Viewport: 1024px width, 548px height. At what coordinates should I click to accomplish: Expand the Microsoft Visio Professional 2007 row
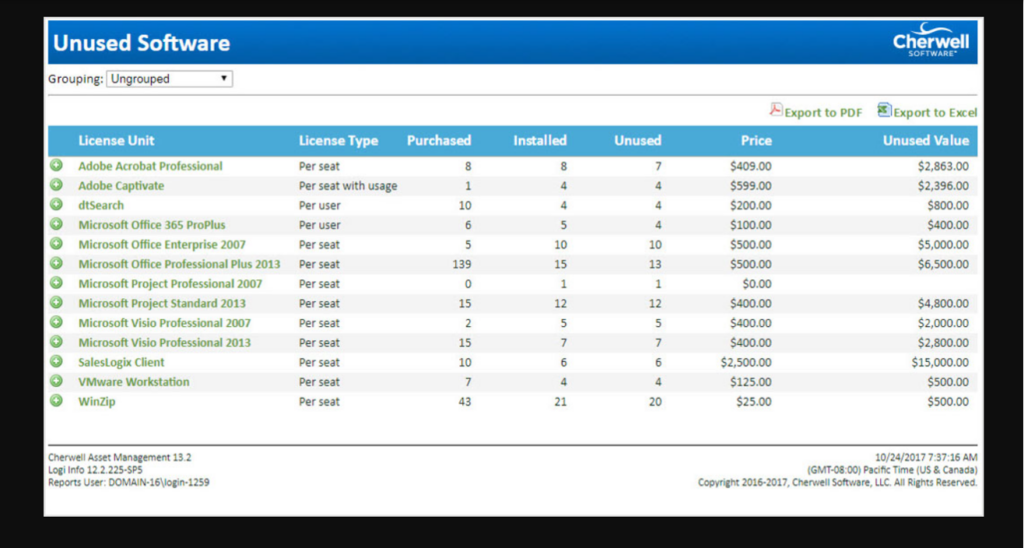[56, 322]
